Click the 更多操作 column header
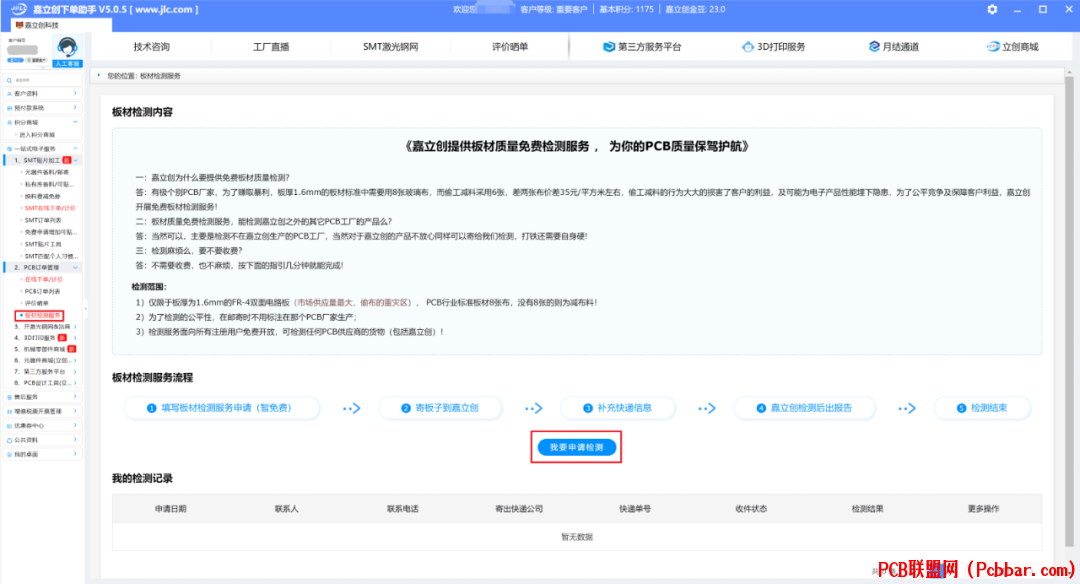Viewport: 1080px width, 584px height. pyautogui.click(x=984, y=509)
